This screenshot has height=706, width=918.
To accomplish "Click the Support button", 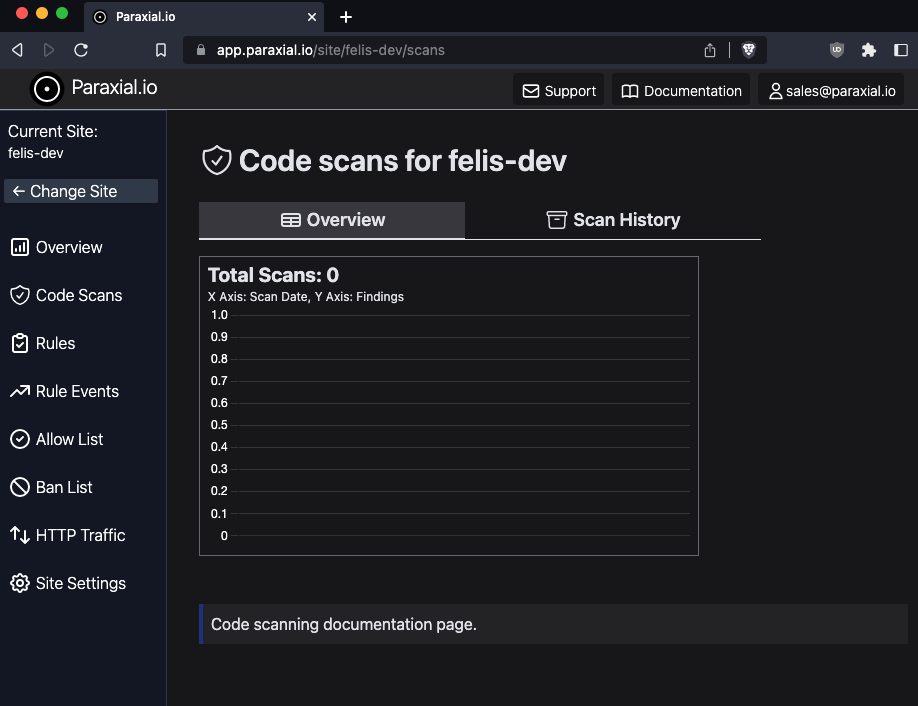I will [x=559, y=91].
